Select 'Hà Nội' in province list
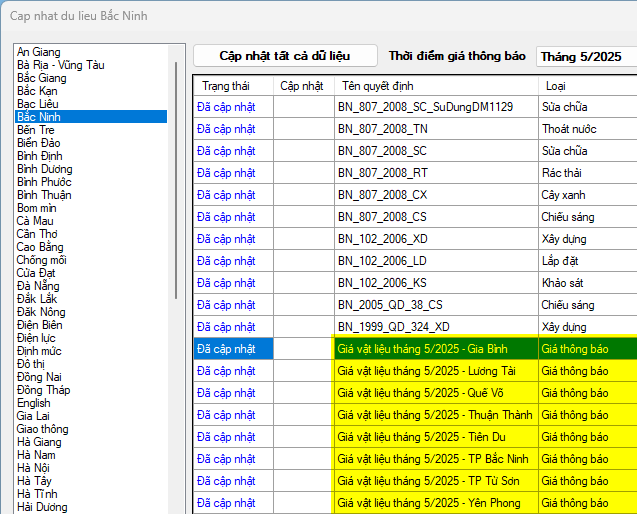 click(36, 468)
